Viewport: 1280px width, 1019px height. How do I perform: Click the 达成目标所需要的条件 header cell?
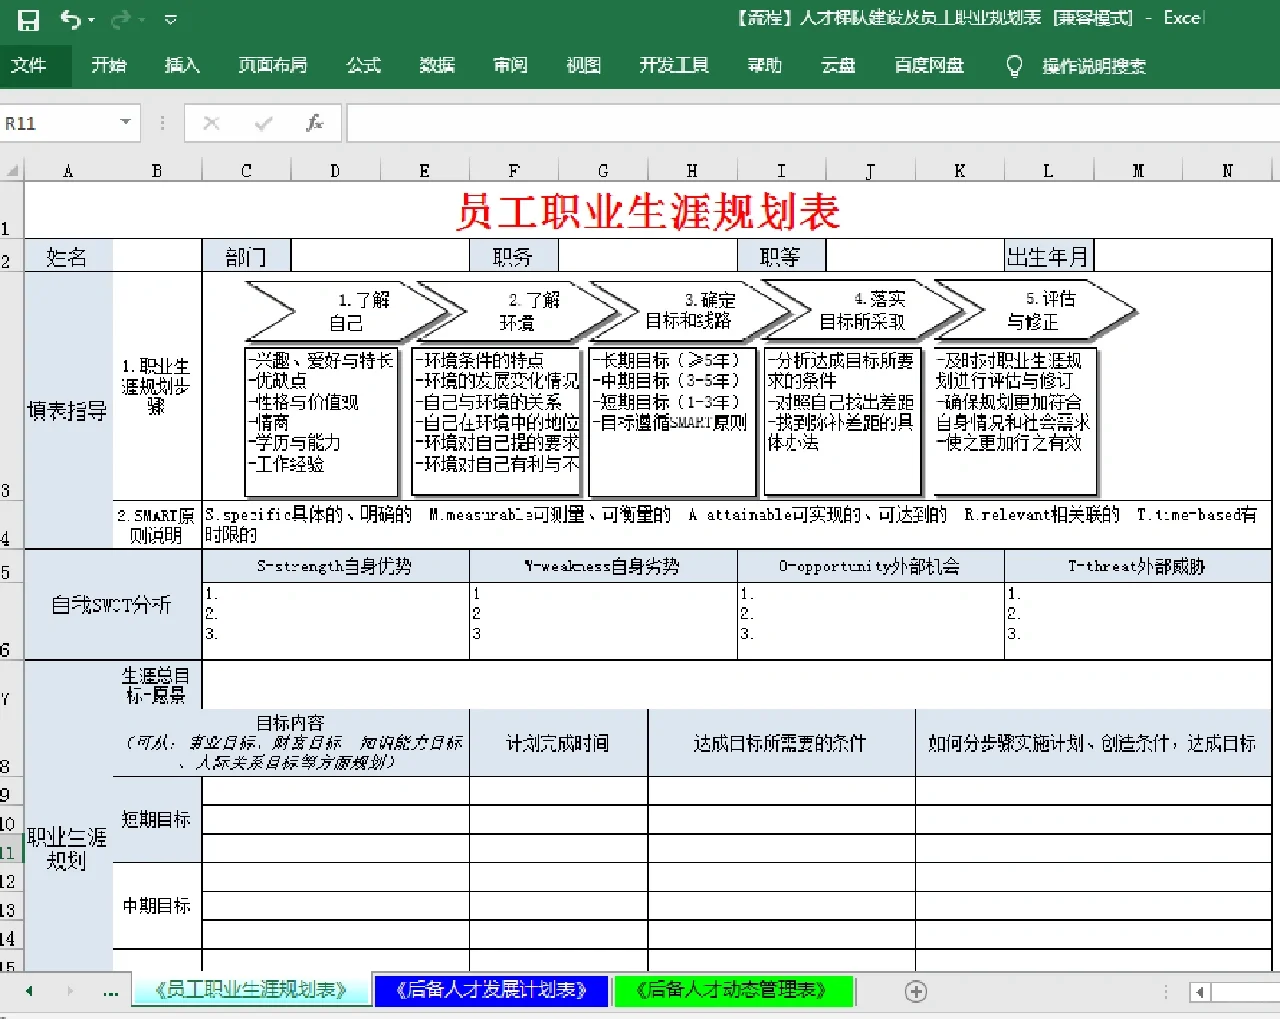(781, 743)
